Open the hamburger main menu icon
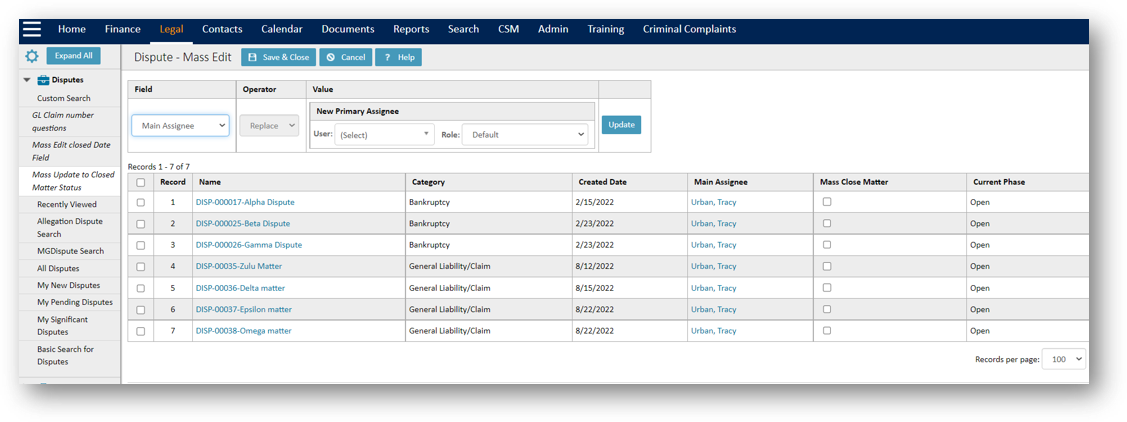Screen dimensions: 1127x422 point(32,29)
